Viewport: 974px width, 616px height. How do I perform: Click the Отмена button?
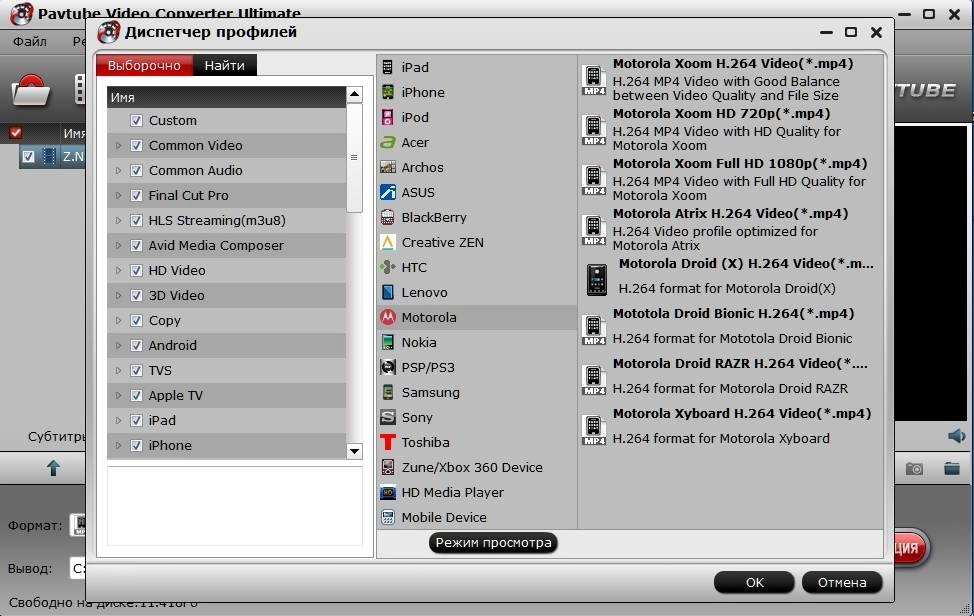(x=842, y=582)
